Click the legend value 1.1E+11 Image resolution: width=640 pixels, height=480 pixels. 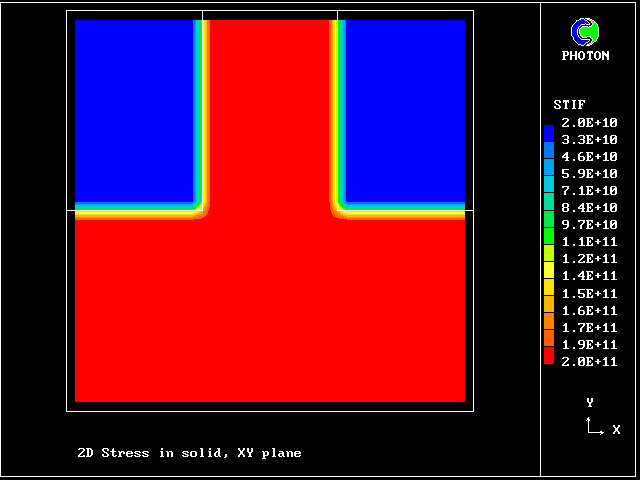[589, 242]
